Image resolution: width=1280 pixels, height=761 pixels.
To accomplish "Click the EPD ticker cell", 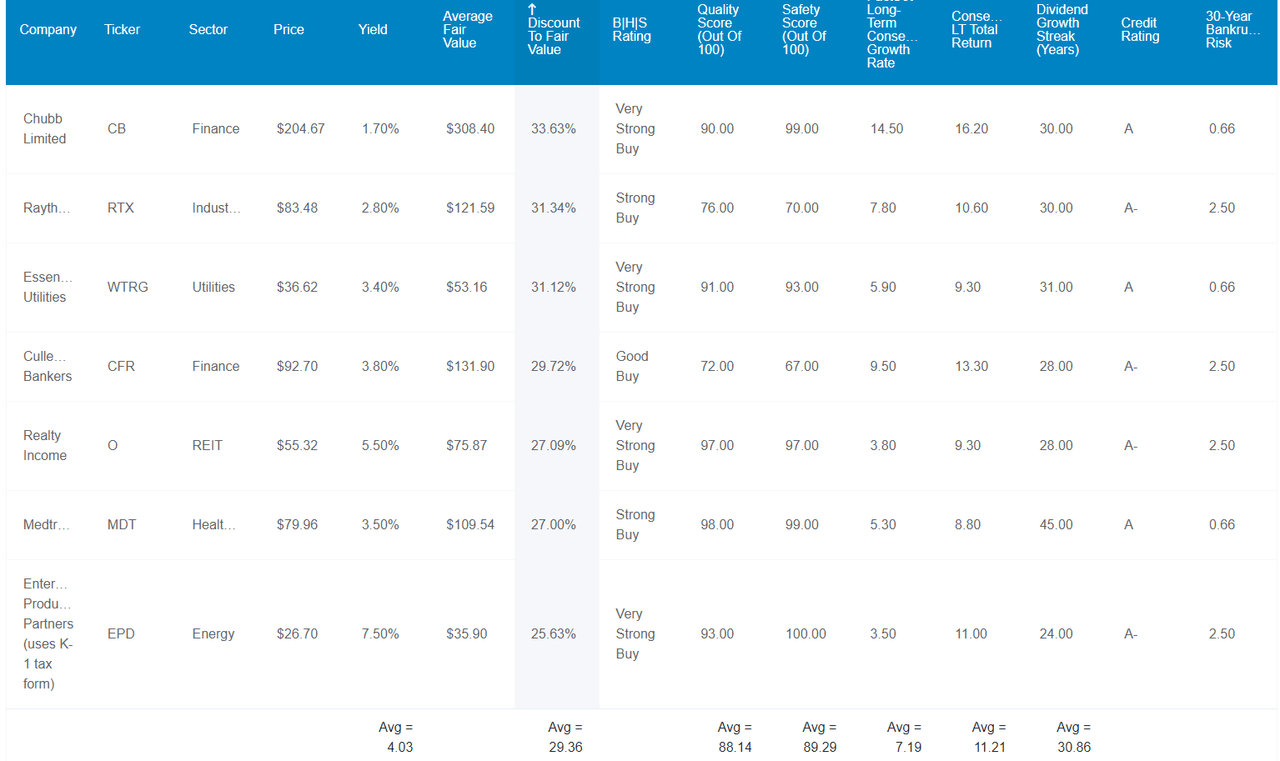I will [x=121, y=634].
